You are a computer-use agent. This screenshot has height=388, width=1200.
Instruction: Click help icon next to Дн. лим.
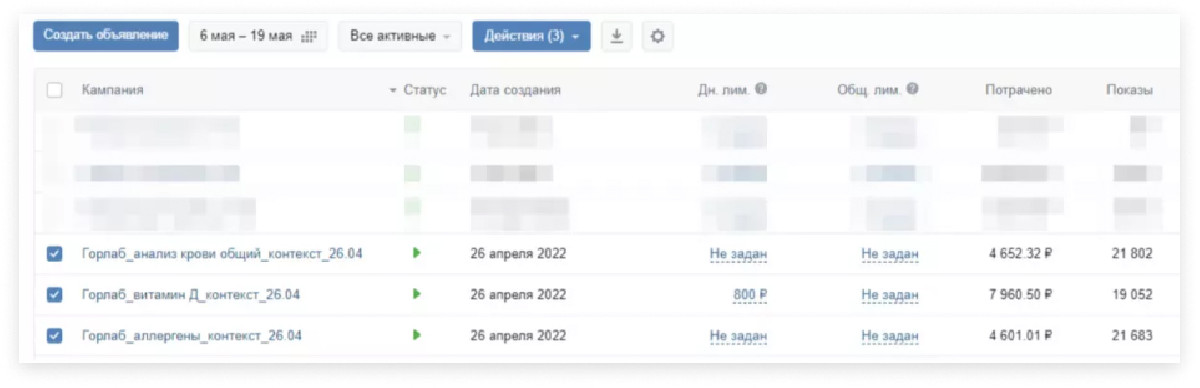pyautogui.click(x=761, y=89)
